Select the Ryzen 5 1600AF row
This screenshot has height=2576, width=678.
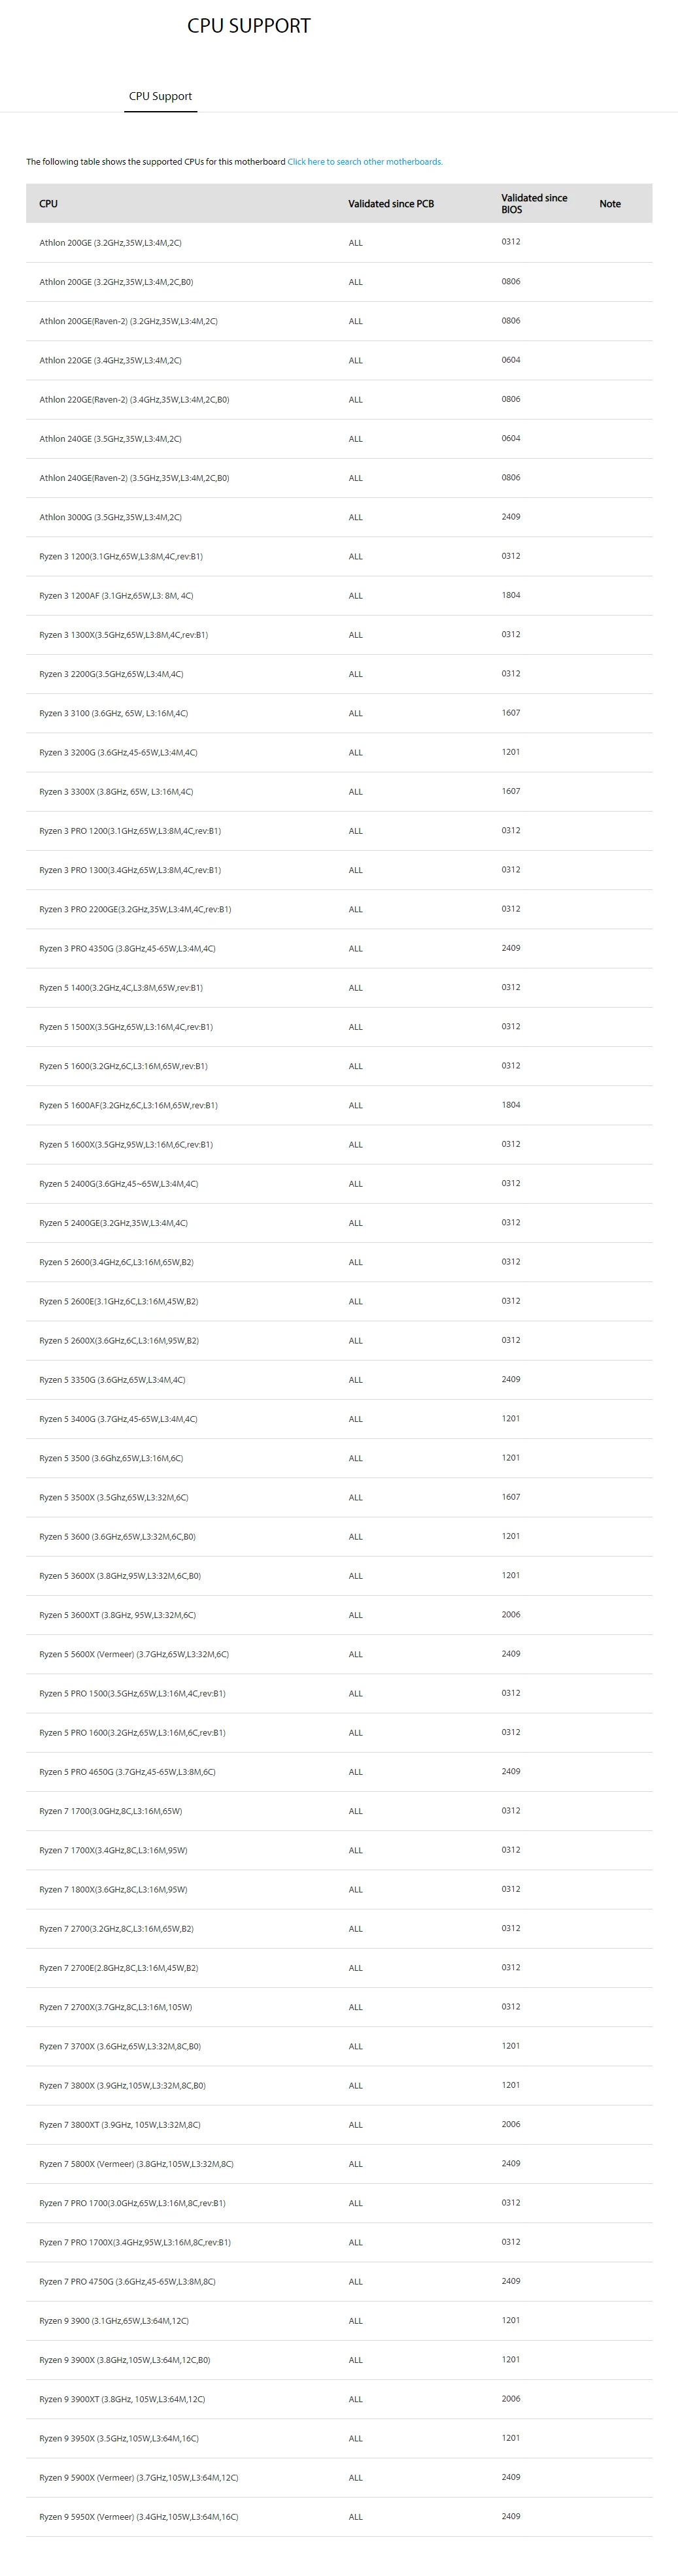(339, 1106)
